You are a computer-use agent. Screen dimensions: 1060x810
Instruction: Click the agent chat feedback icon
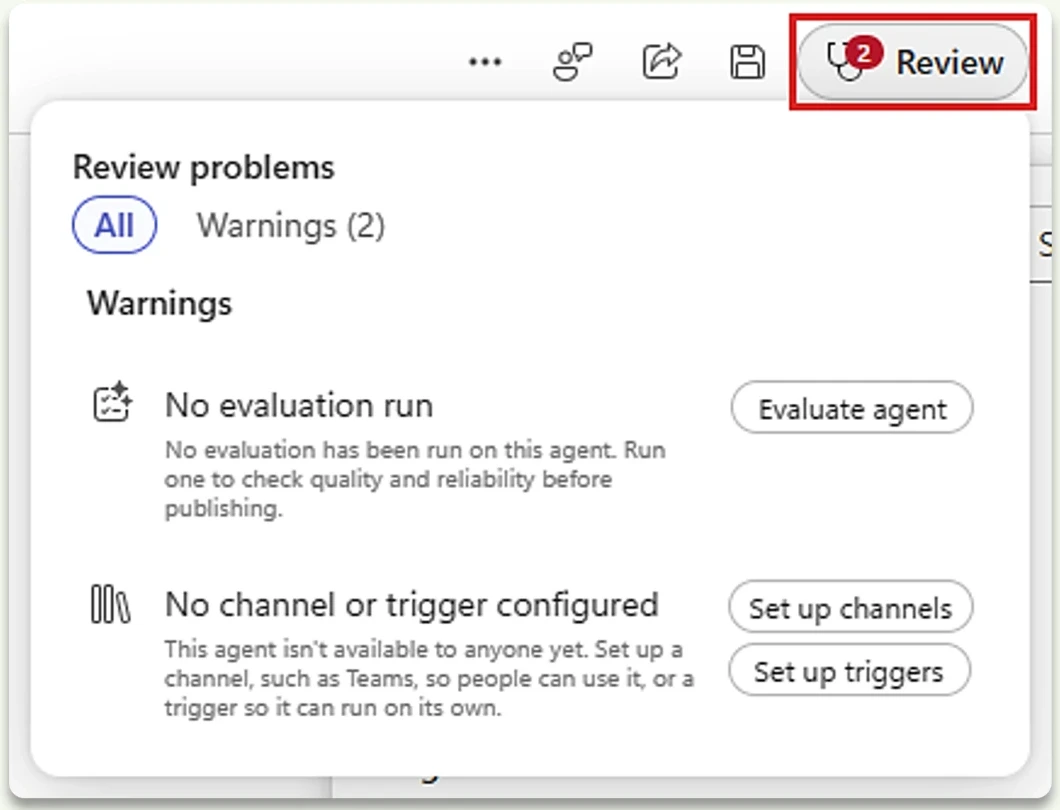(x=572, y=62)
